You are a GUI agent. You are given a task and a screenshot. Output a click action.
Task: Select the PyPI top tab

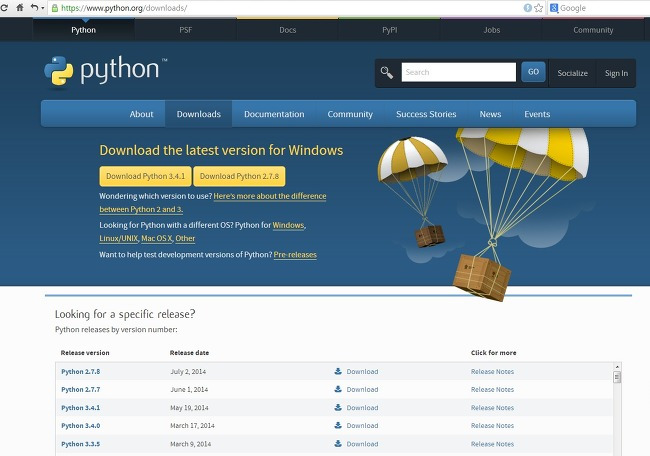[389, 30]
